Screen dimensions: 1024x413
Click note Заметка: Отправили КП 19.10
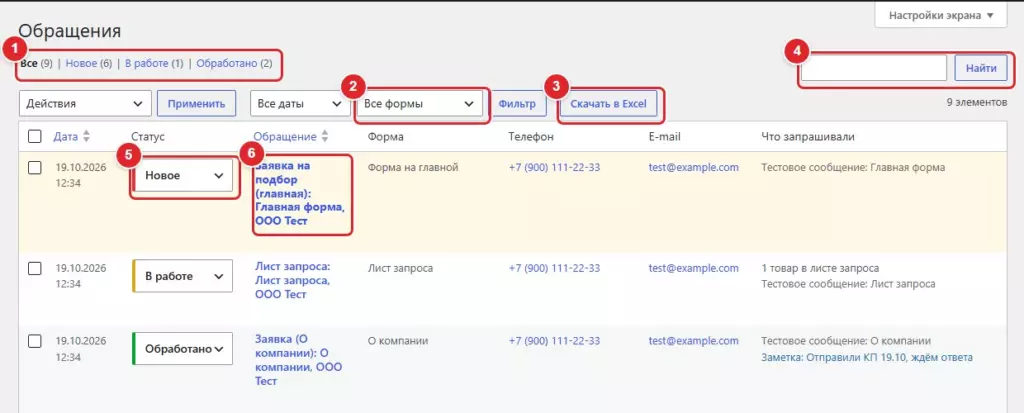[867, 357]
